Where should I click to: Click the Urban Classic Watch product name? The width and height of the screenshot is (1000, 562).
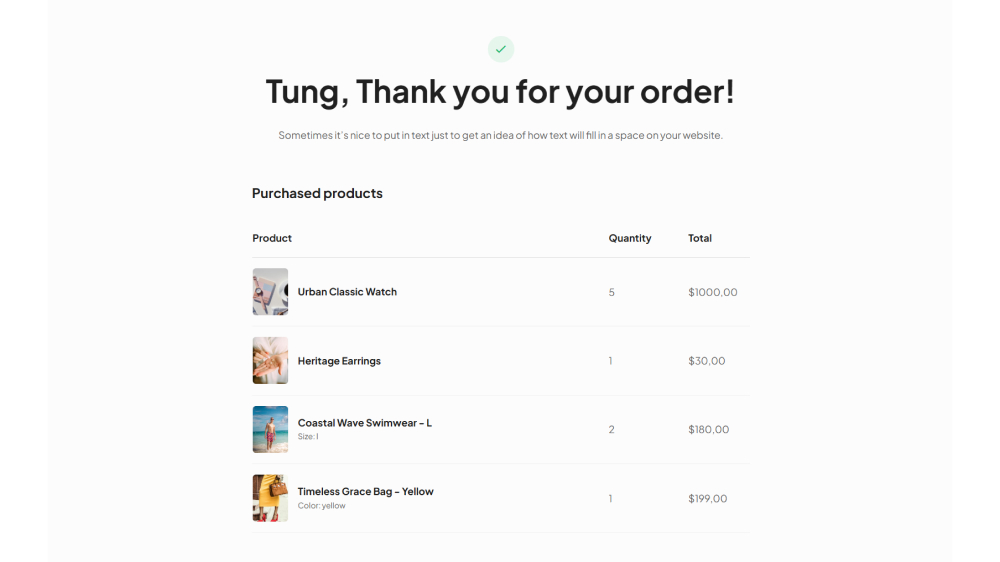[x=347, y=292]
